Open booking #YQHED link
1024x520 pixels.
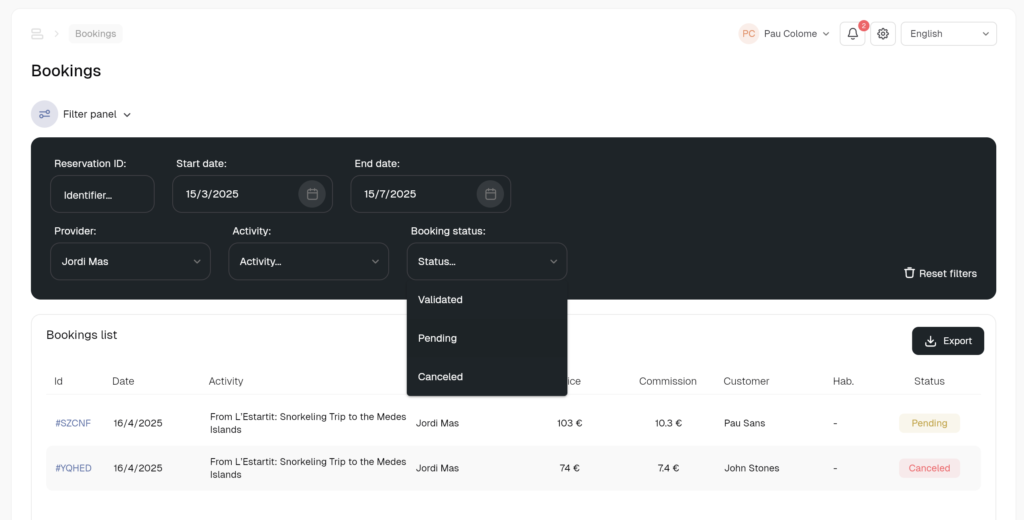pyautogui.click(x=73, y=468)
